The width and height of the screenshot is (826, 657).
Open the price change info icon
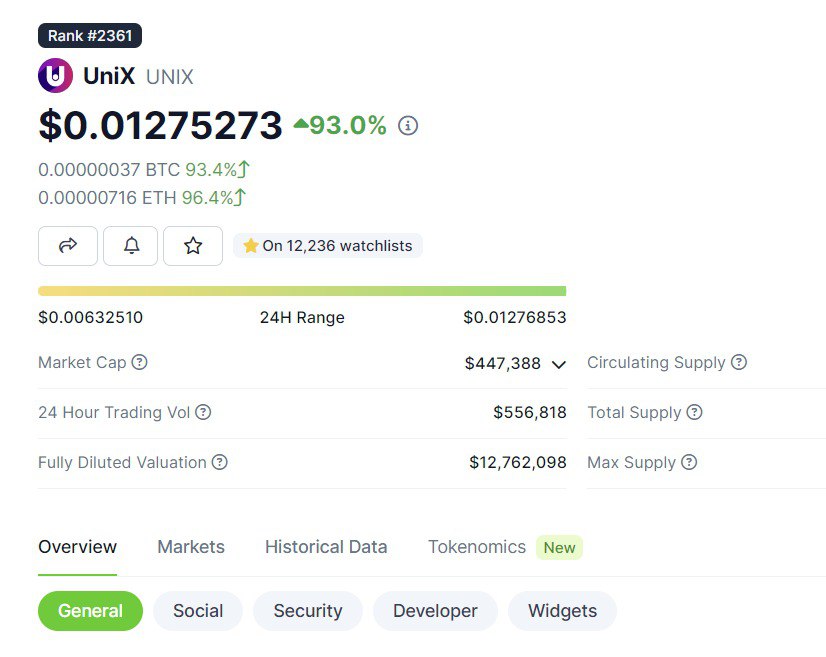(x=408, y=125)
